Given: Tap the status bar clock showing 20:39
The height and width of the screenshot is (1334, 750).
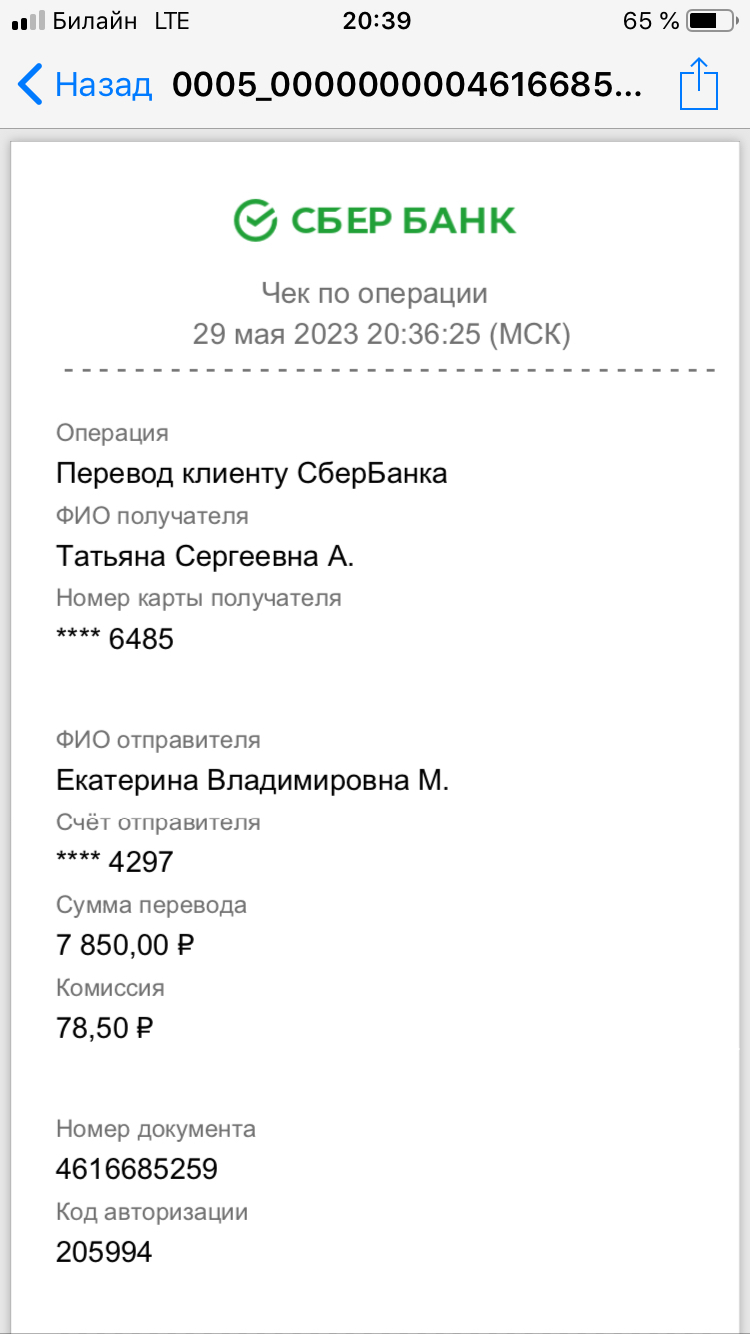Looking at the screenshot, I should coord(376,21).
